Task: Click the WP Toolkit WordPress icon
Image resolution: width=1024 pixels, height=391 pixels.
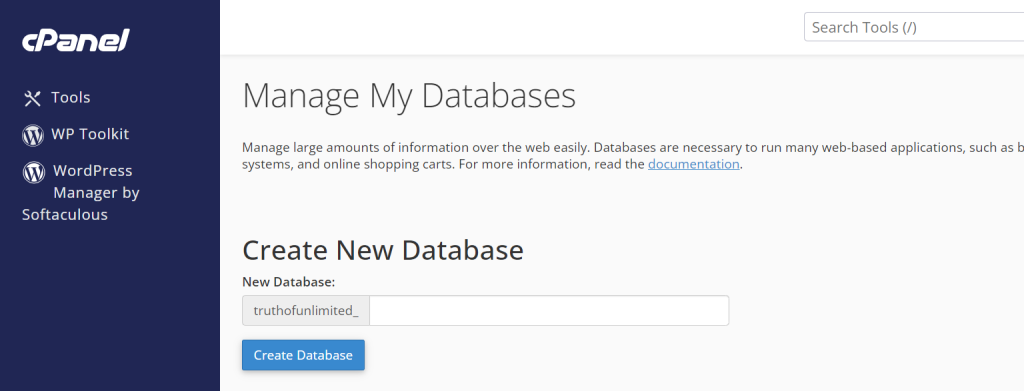Action: (x=33, y=135)
